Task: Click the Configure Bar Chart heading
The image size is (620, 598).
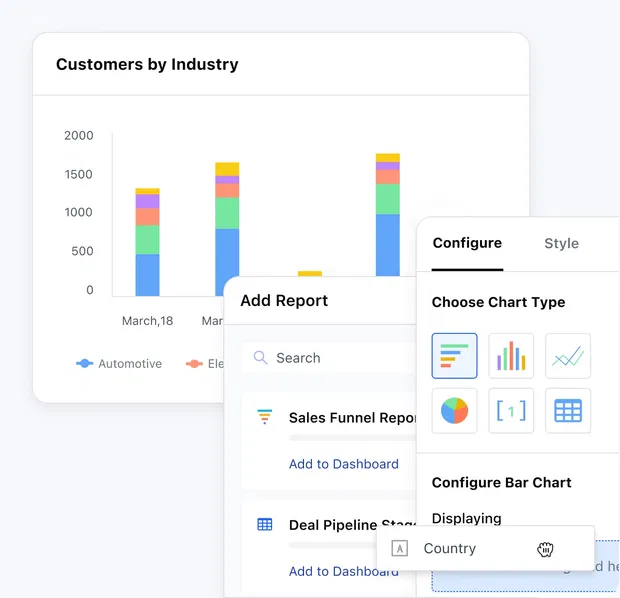Action: pyautogui.click(x=501, y=483)
